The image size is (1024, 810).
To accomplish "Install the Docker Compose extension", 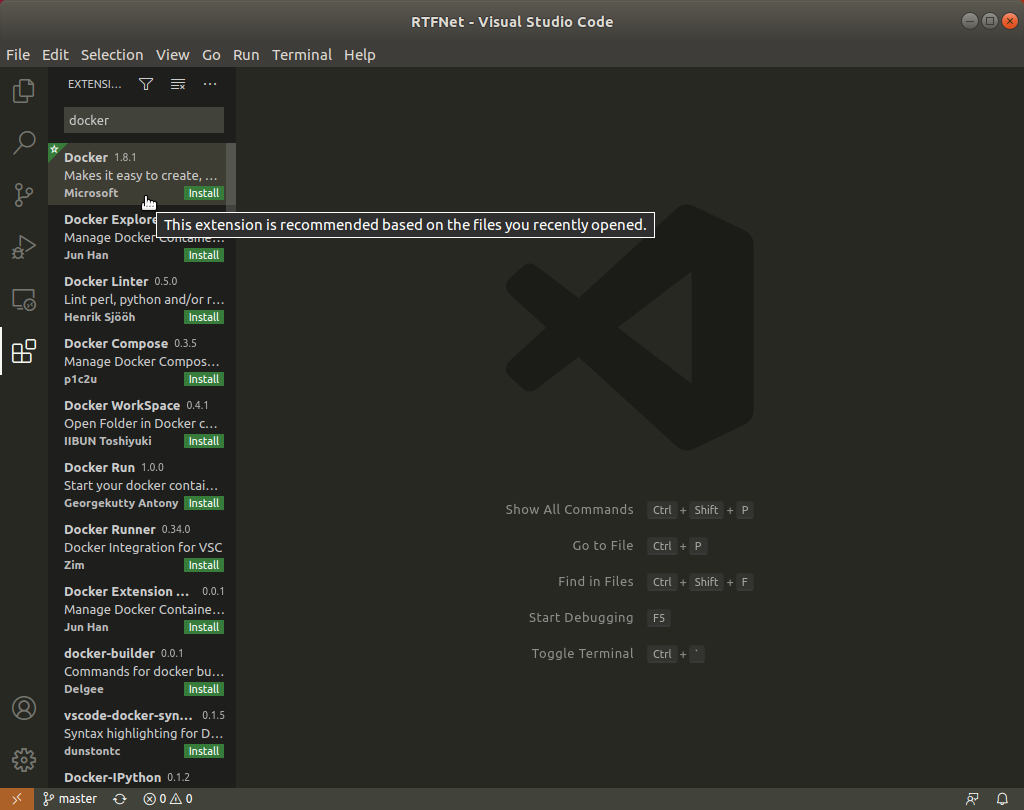I will coord(204,380).
